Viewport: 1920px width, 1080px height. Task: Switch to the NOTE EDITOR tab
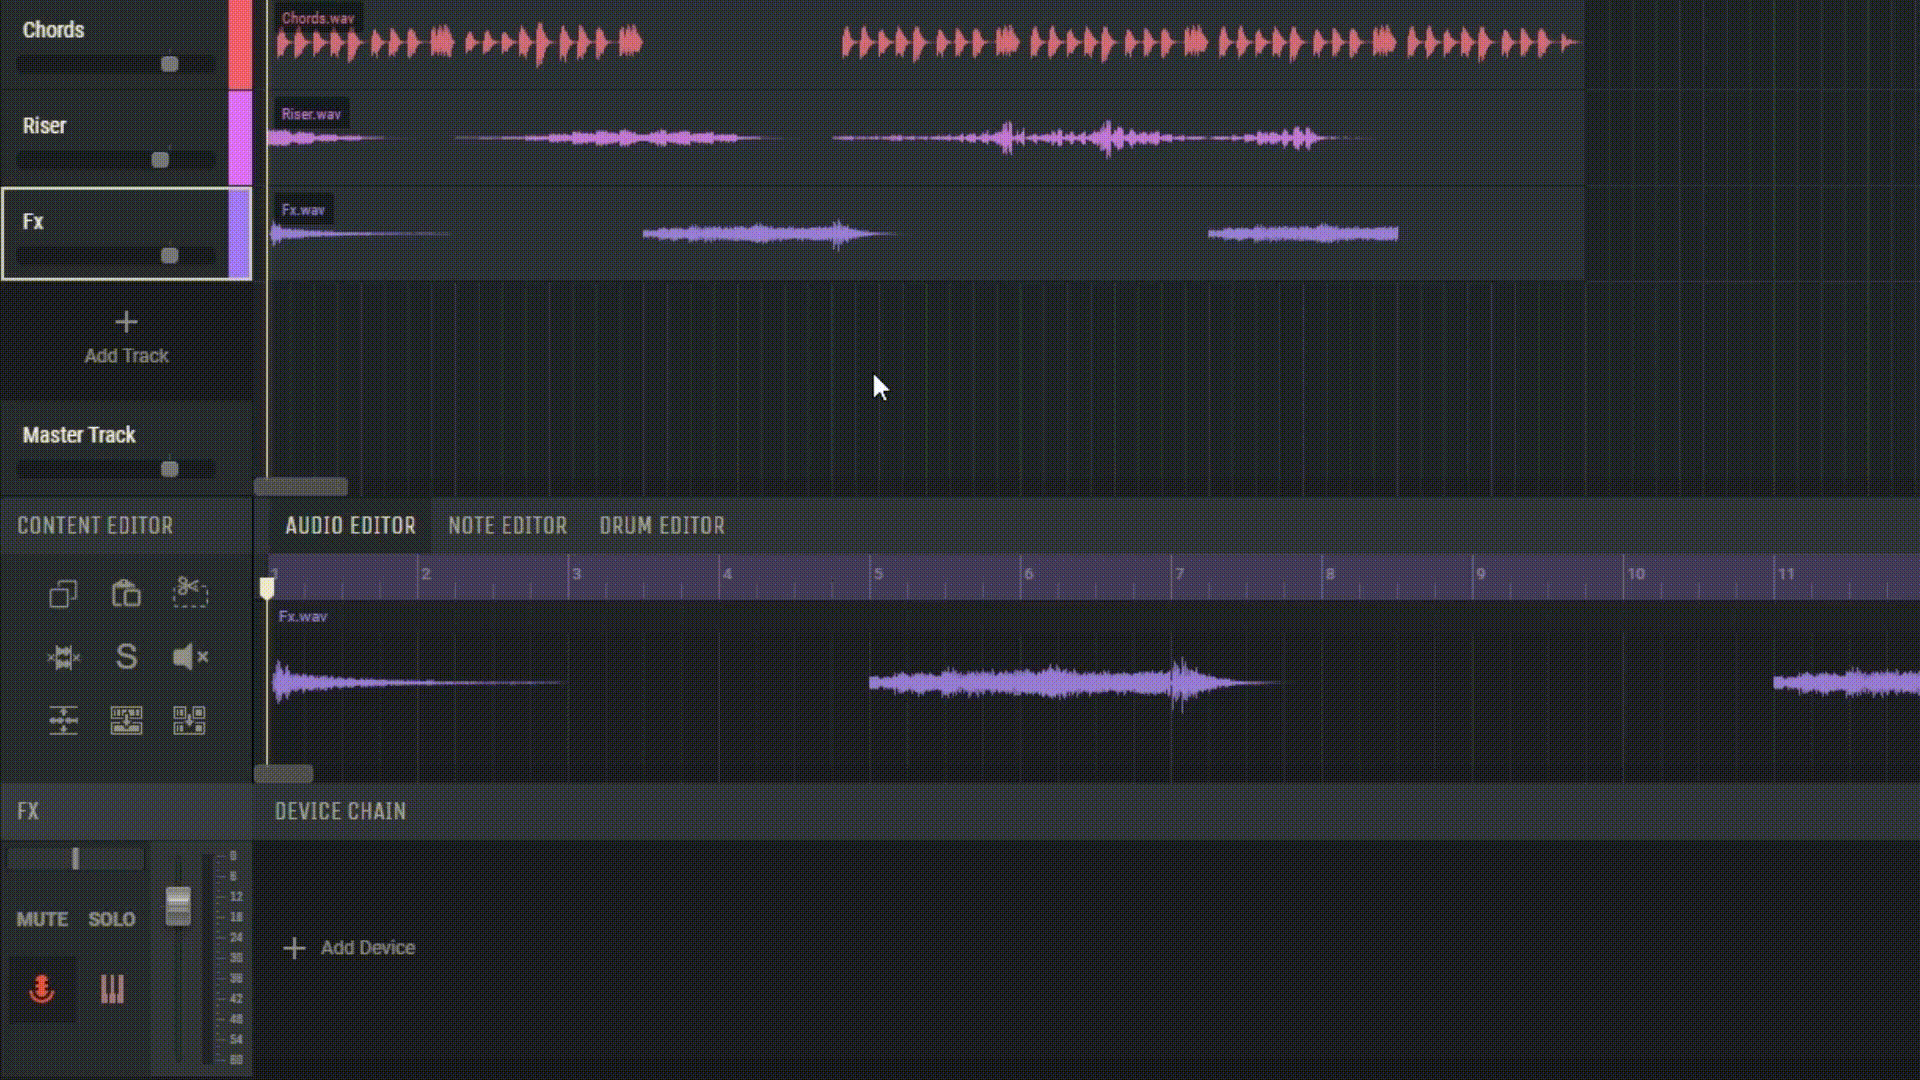click(508, 525)
